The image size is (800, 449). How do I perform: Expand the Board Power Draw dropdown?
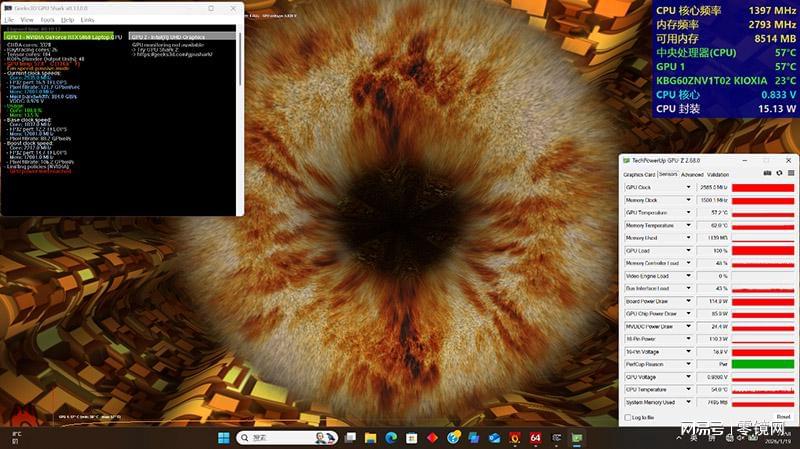point(688,301)
